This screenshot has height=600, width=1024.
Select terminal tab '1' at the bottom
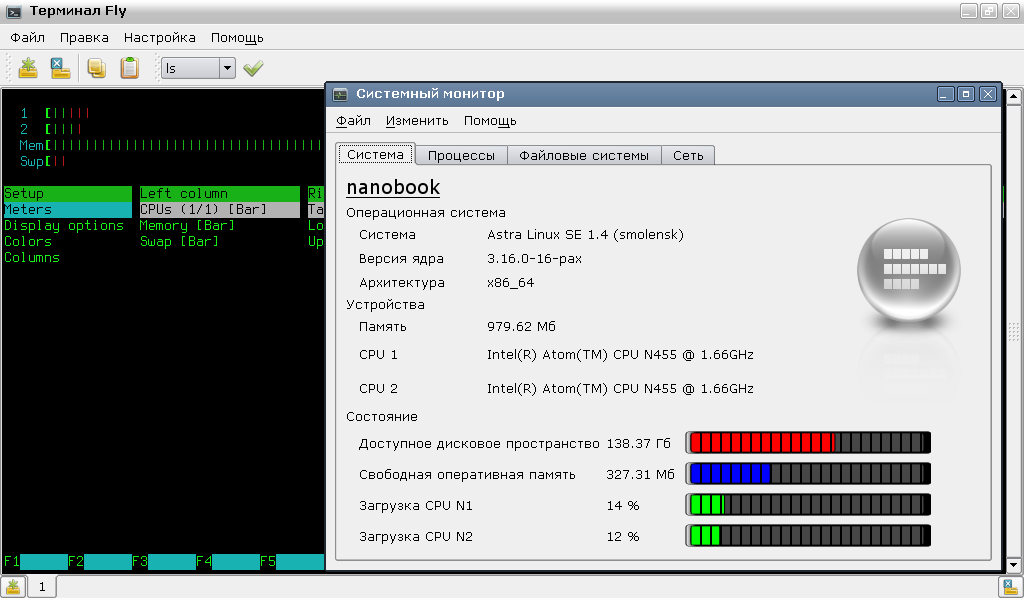[x=42, y=587]
